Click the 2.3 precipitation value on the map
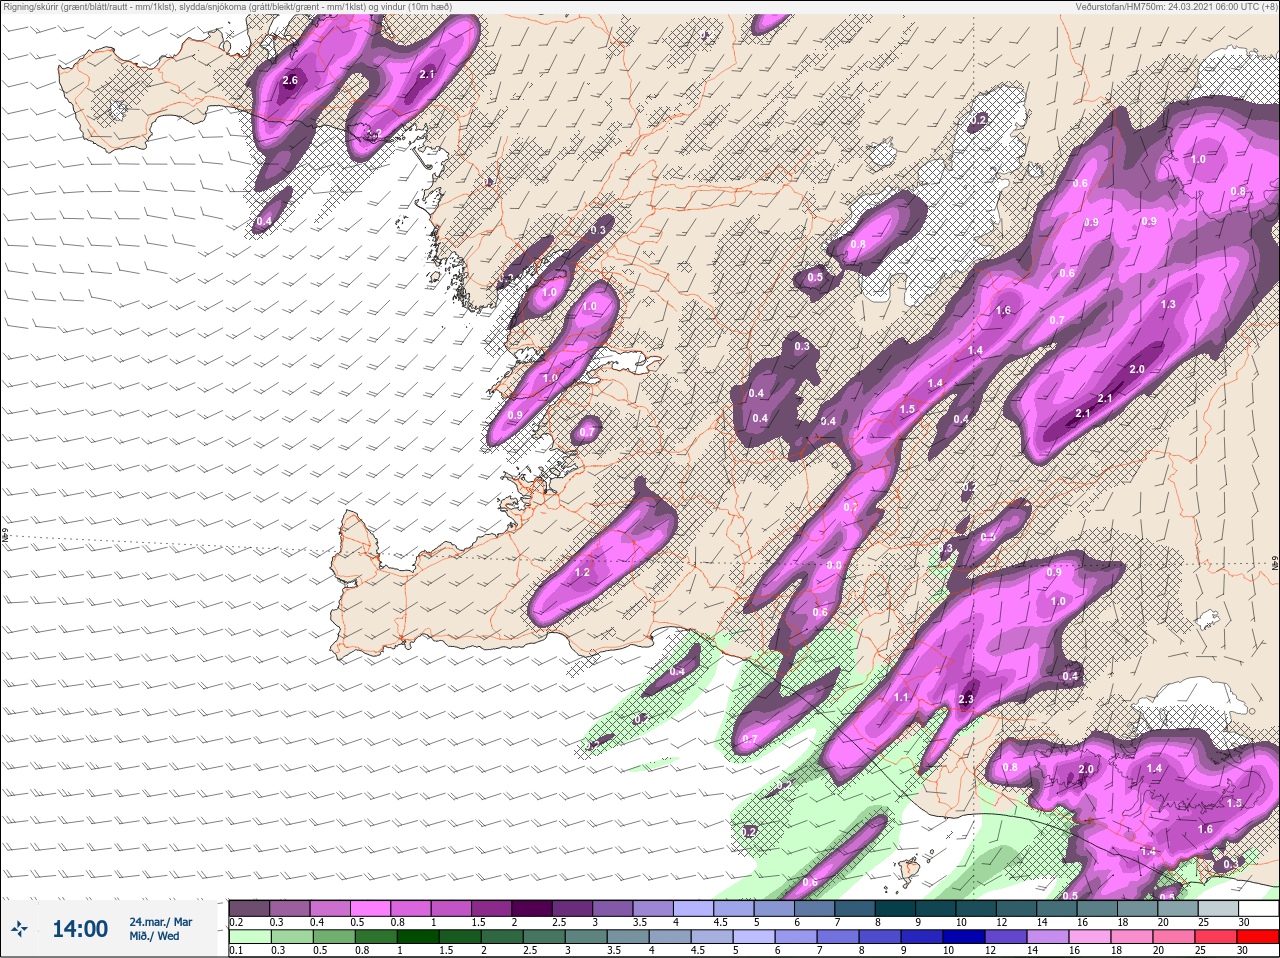Viewport: 1280px width, 958px height. (966, 699)
